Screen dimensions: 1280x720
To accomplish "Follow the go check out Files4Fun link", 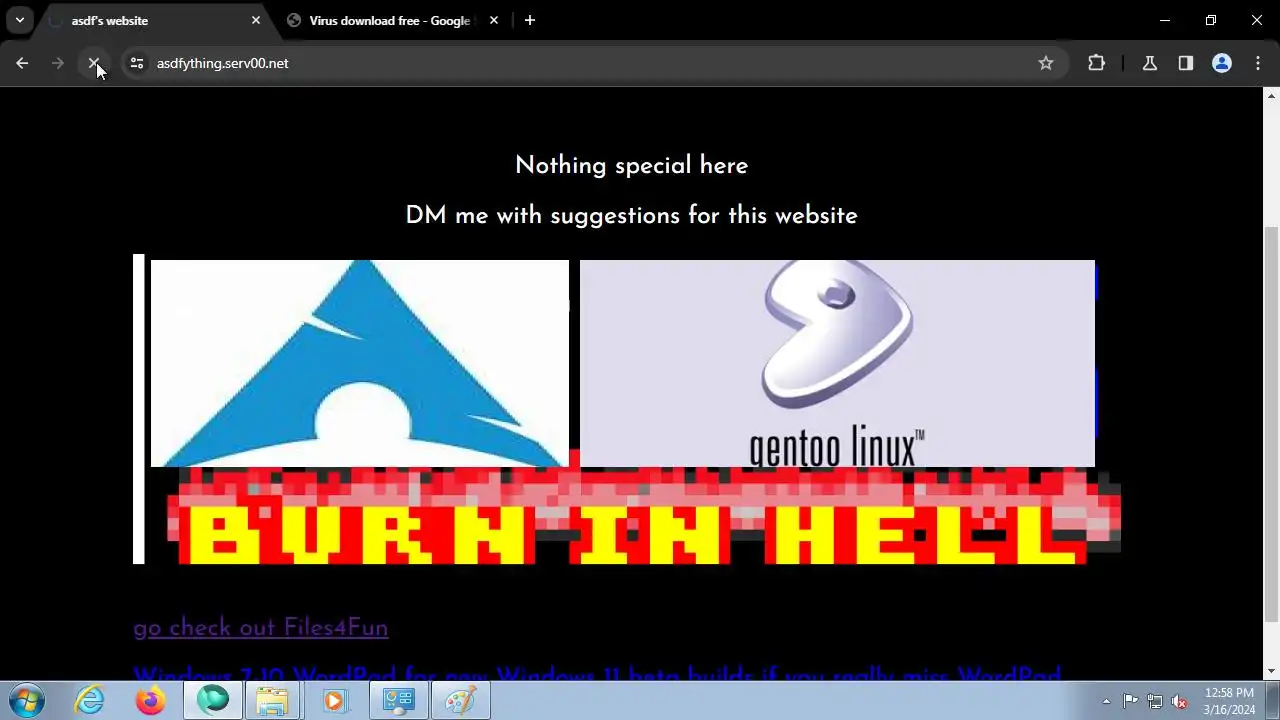I will coord(260,628).
